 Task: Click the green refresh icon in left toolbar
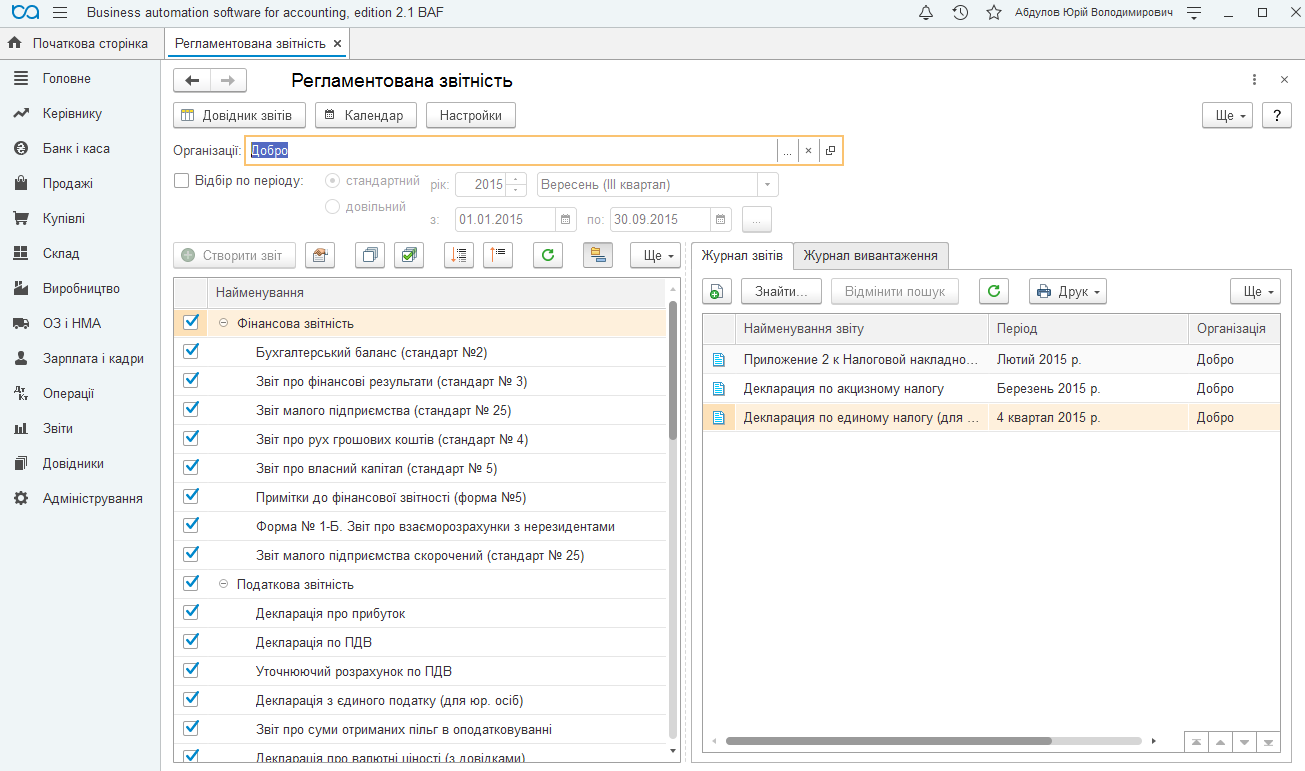point(547,255)
